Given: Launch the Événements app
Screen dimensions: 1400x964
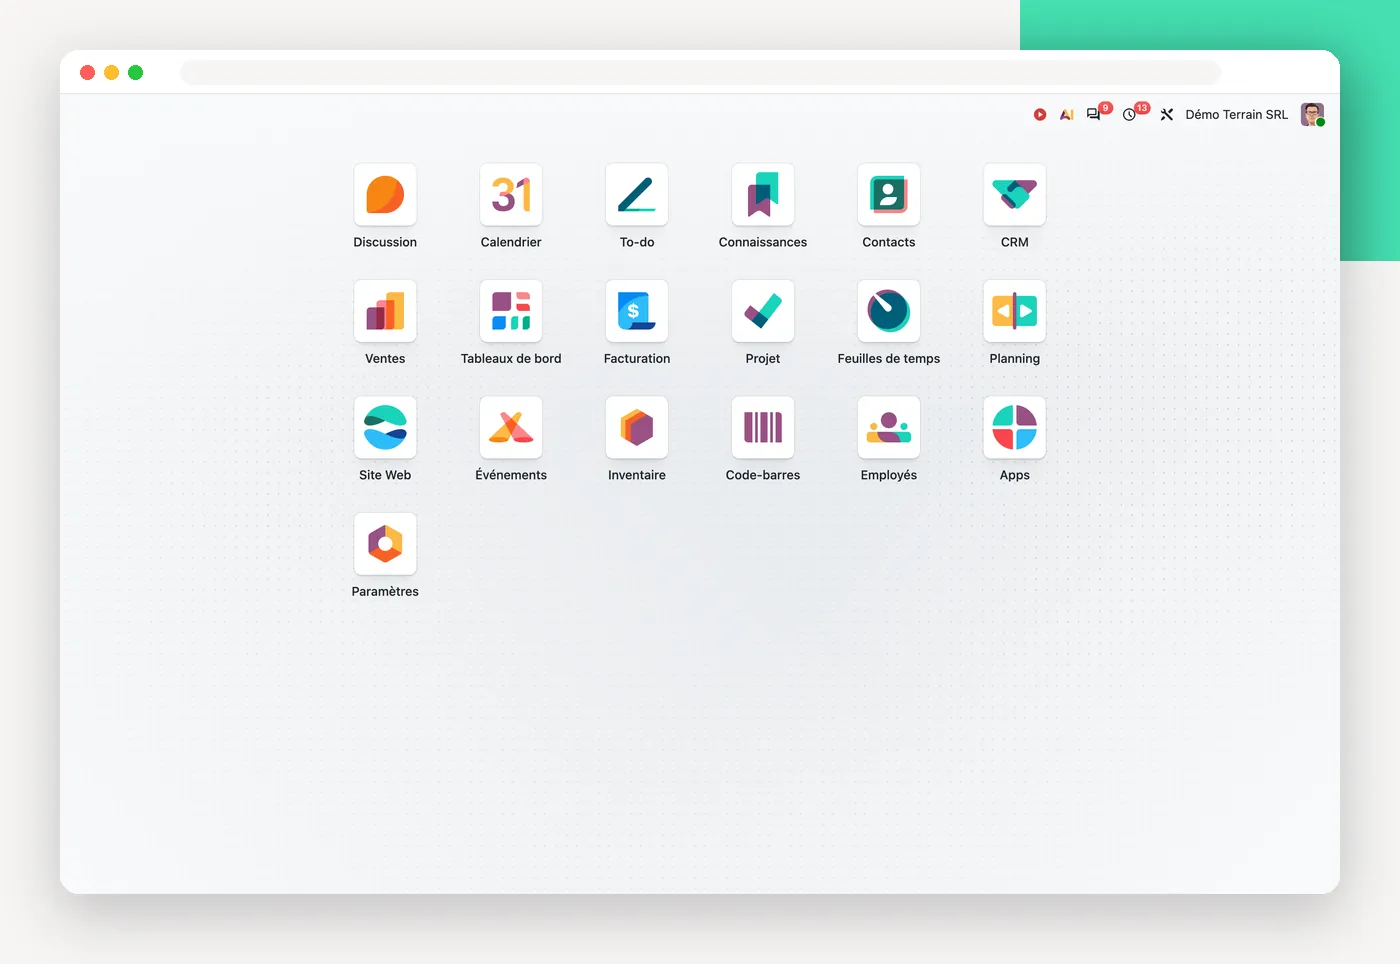Looking at the screenshot, I should [x=511, y=428].
